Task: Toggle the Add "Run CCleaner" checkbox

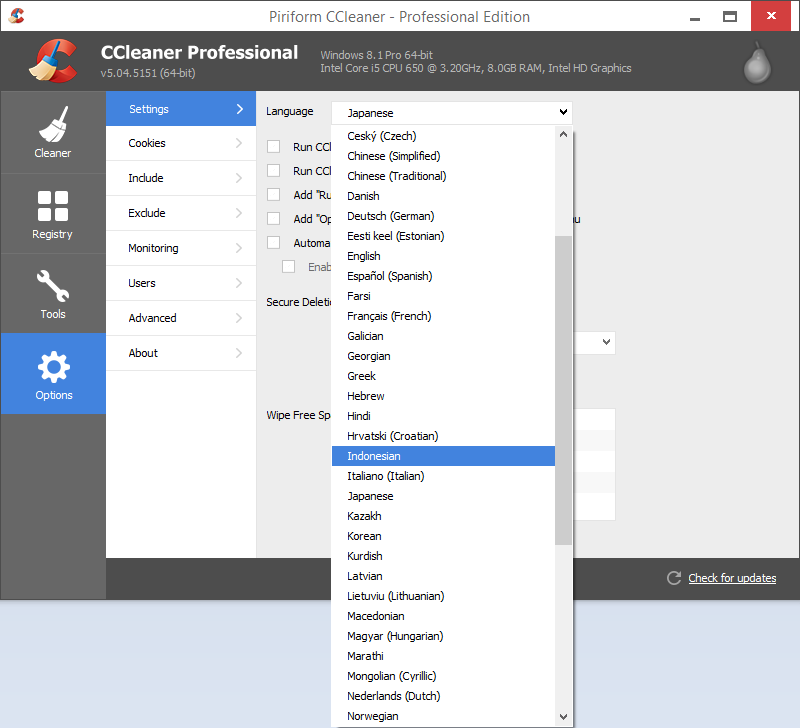Action: coord(273,194)
